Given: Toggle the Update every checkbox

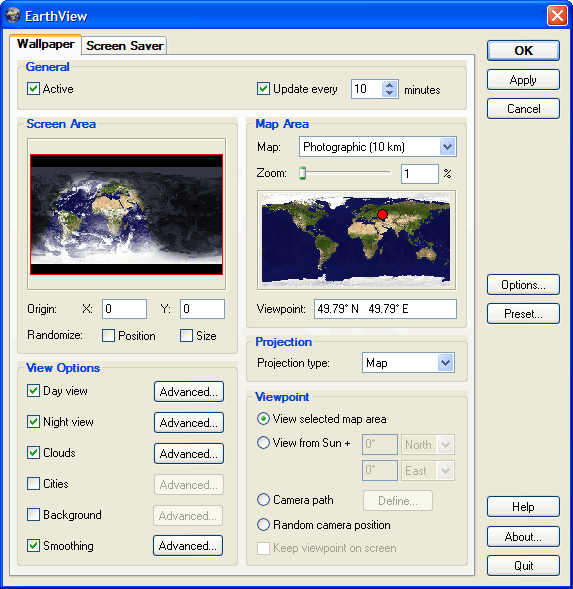Looking at the screenshot, I should click(263, 89).
